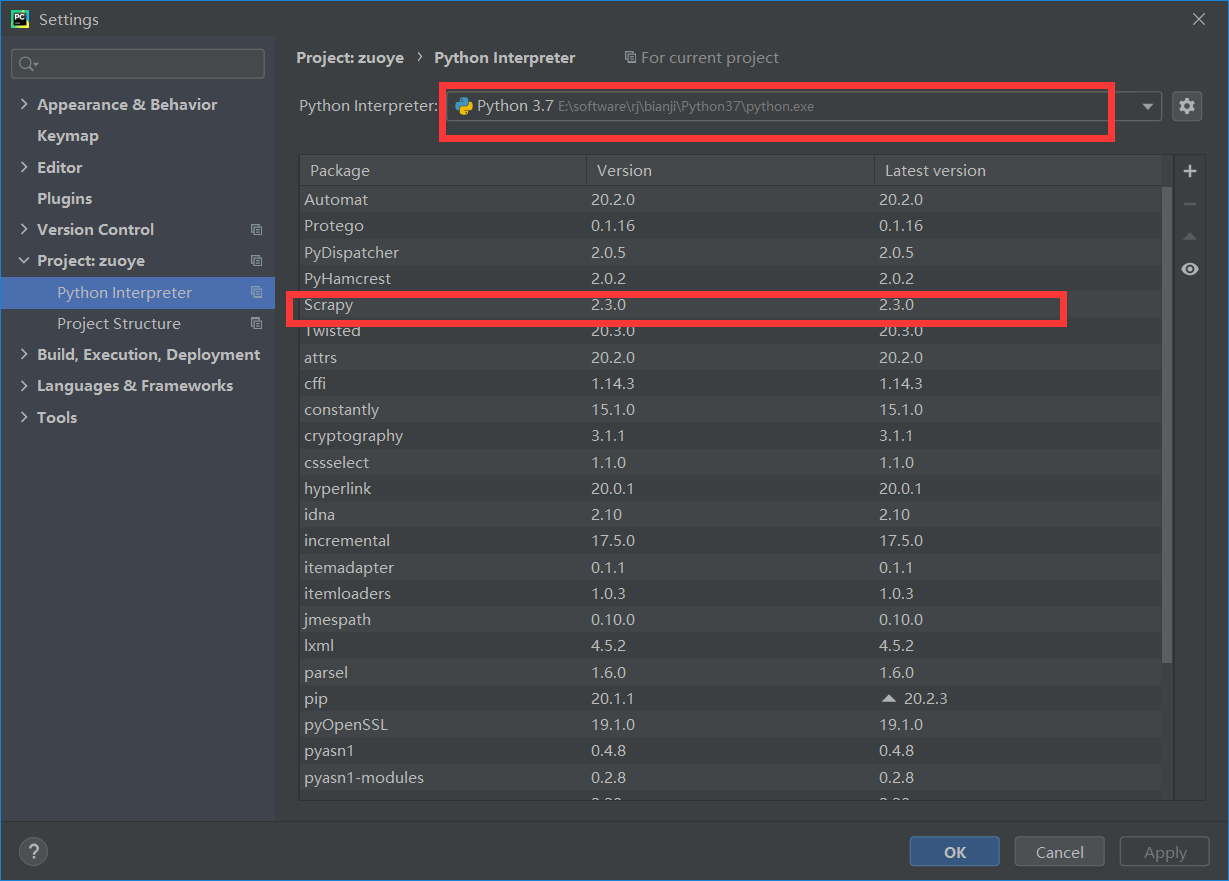
Task: Select the constantly package row
Action: [731, 410]
